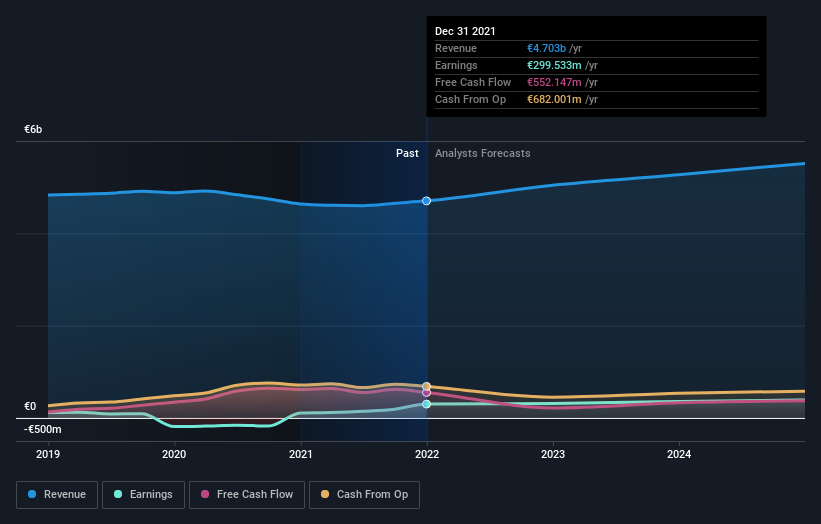The height and width of the screenshot is (524, 821).
Task: Click the 2023 x-axis label
Action: [553, 454]
